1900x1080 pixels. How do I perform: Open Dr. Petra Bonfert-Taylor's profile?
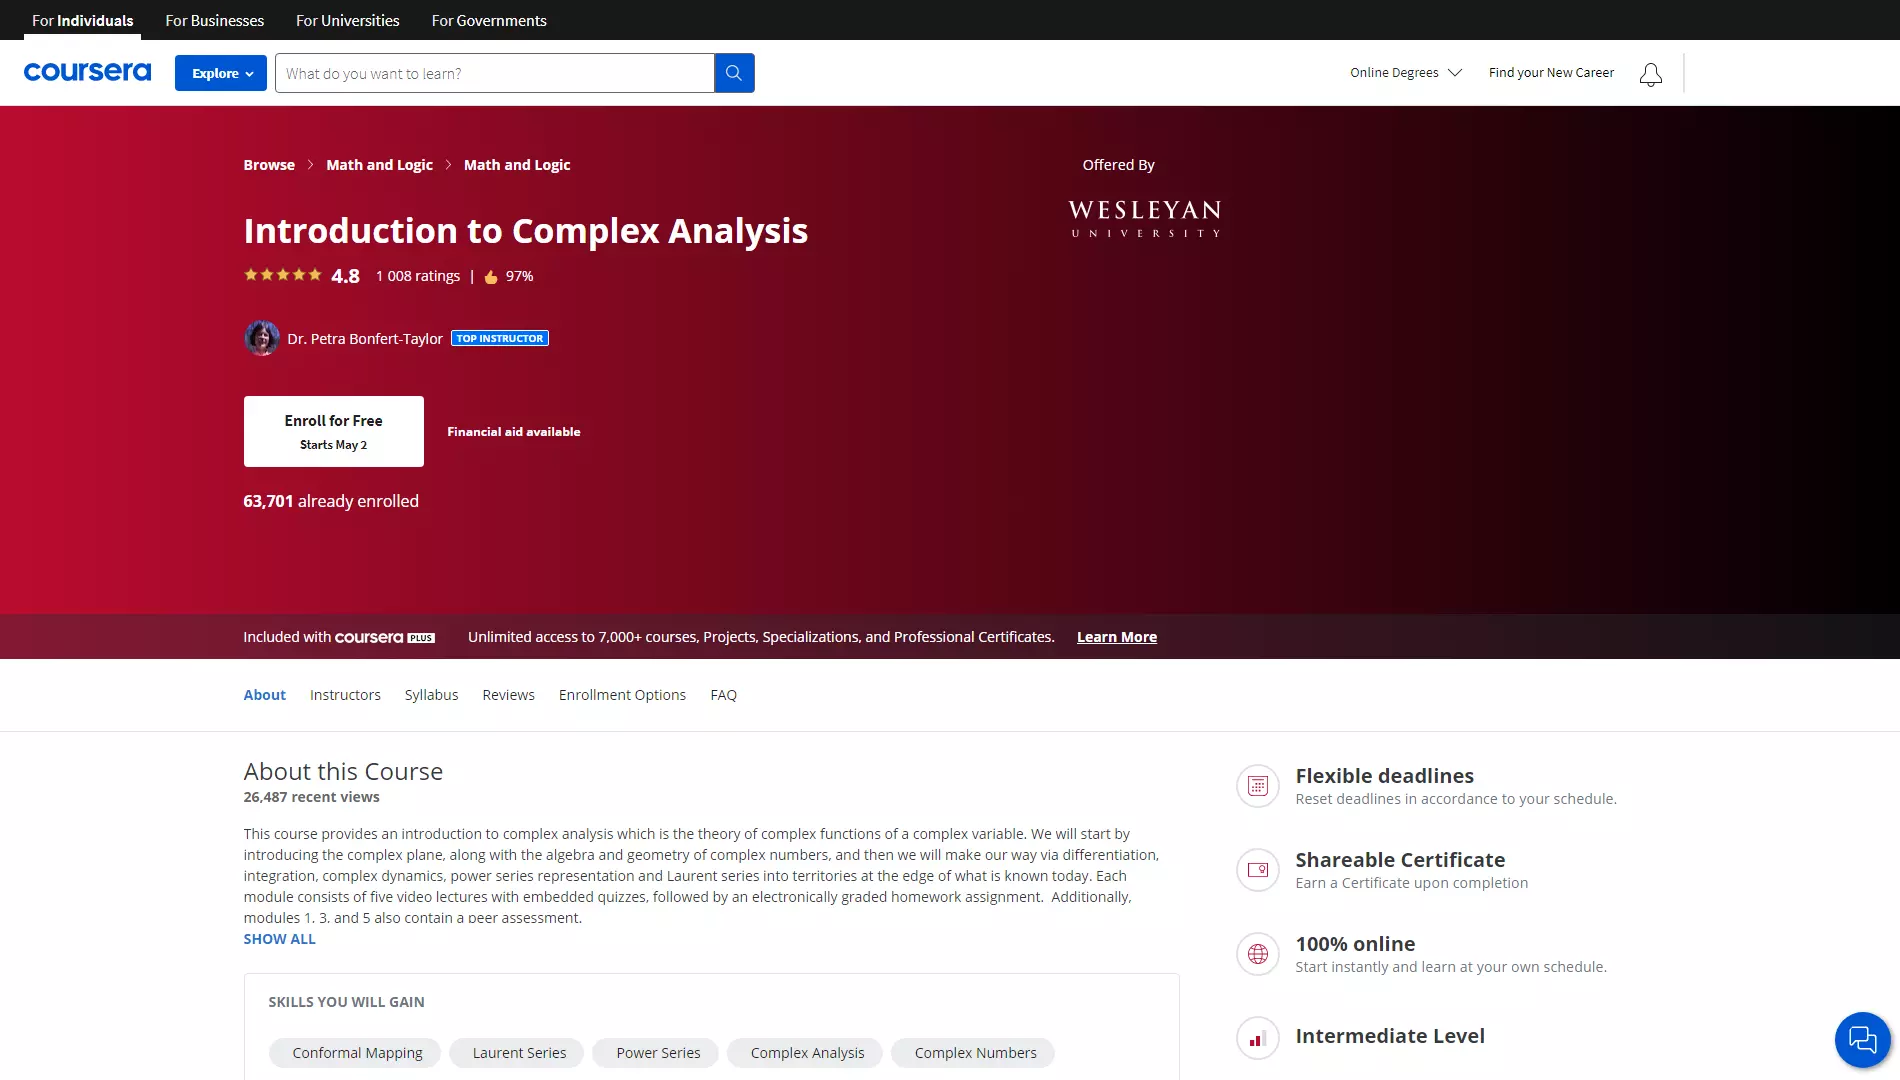tap(365, 339)
